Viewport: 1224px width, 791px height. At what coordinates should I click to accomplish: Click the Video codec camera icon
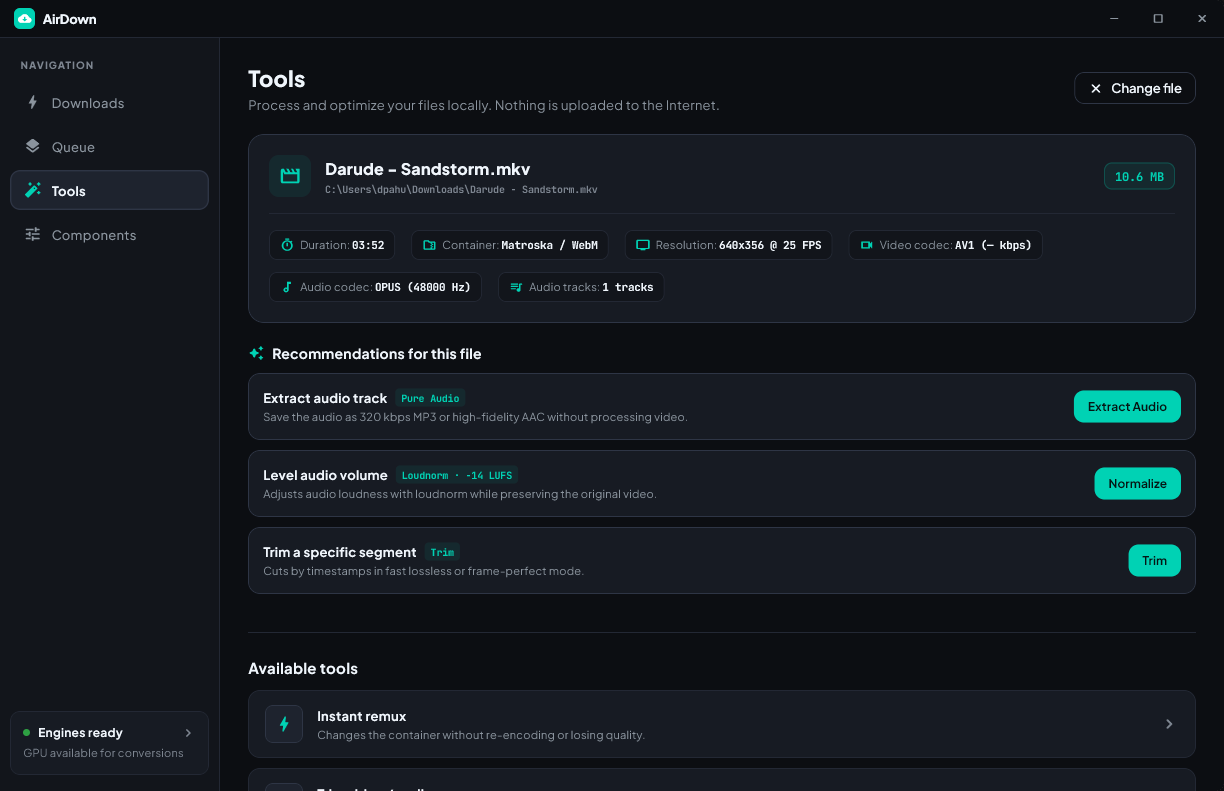coord(867,245)
